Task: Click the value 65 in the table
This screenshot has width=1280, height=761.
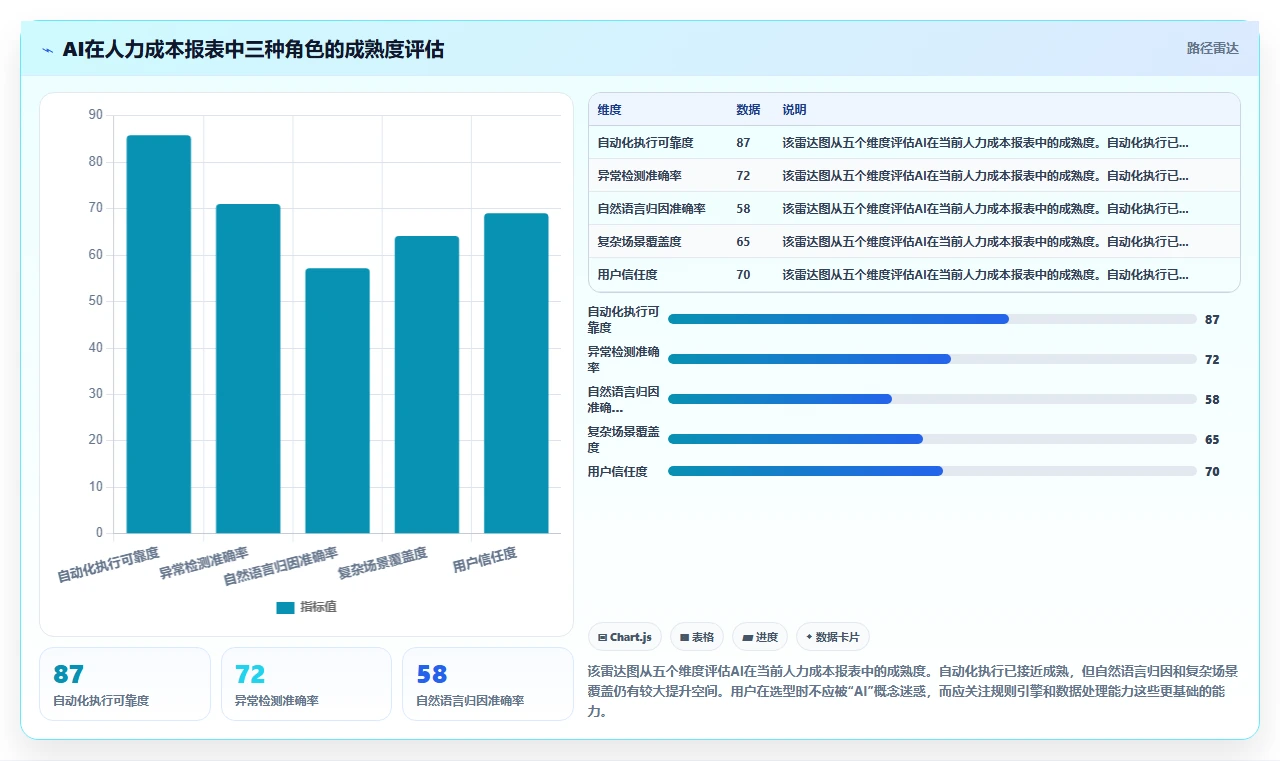Action: click(x=743, y=242)
